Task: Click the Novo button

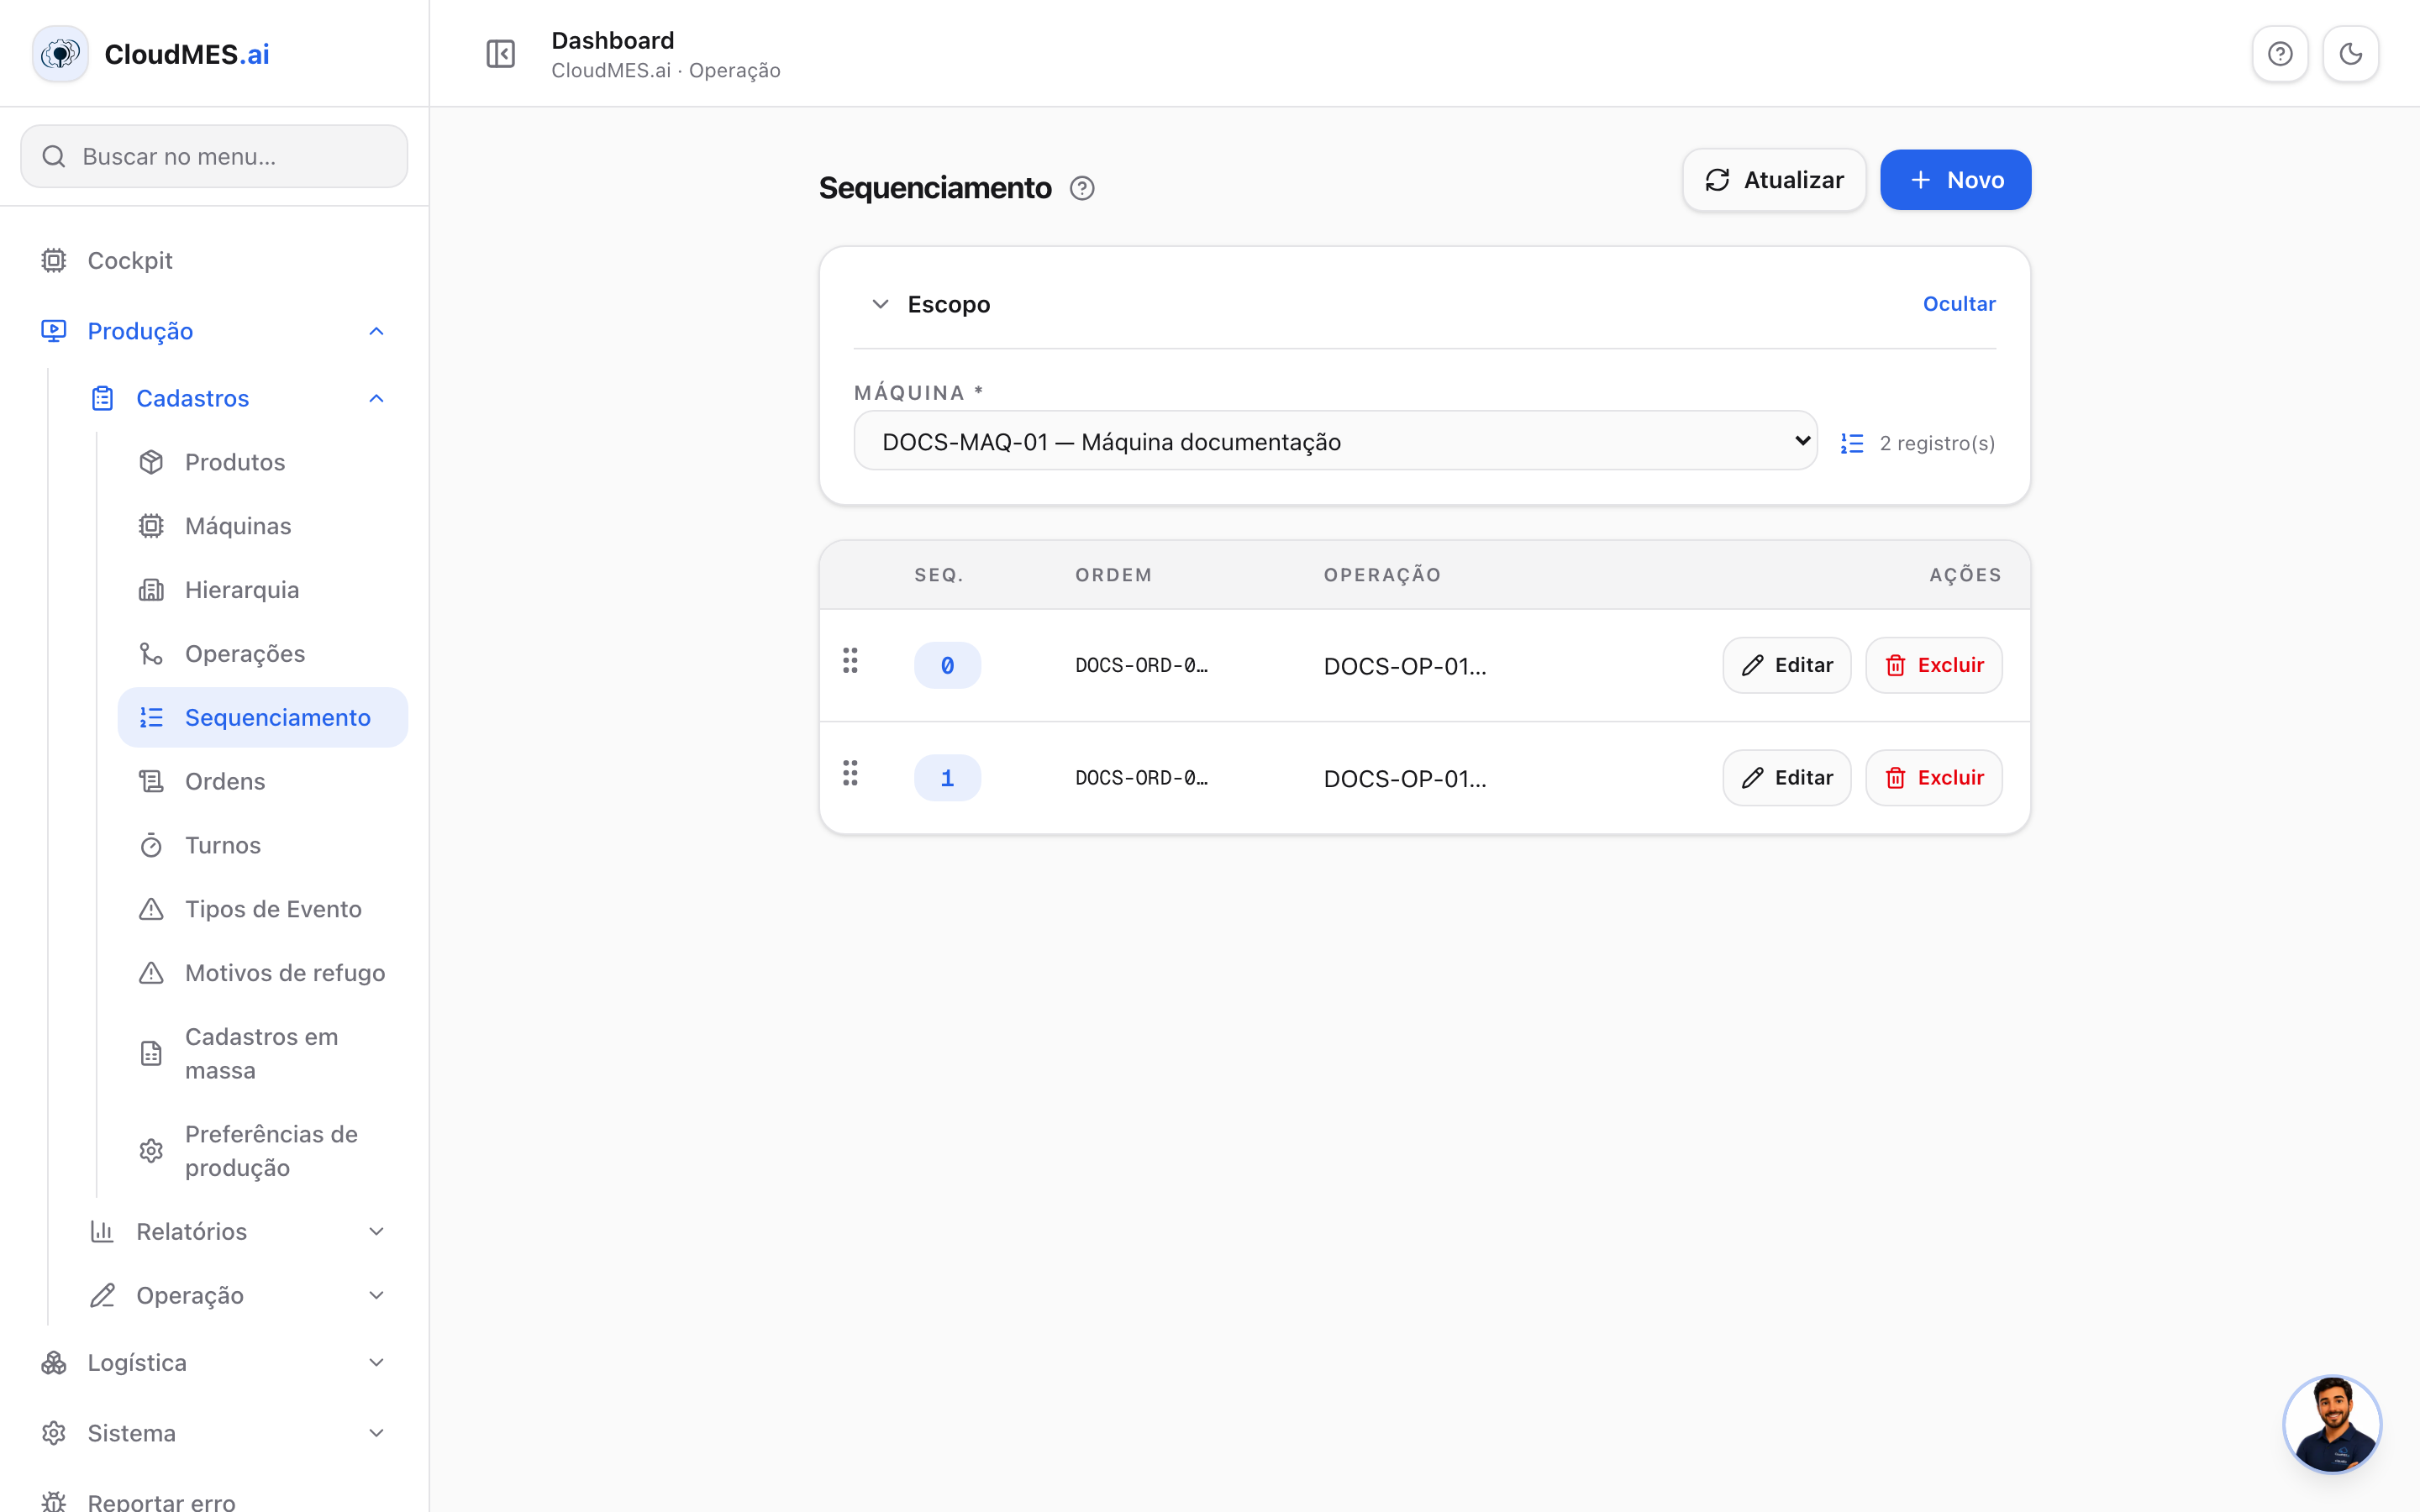Action: 1955,180
